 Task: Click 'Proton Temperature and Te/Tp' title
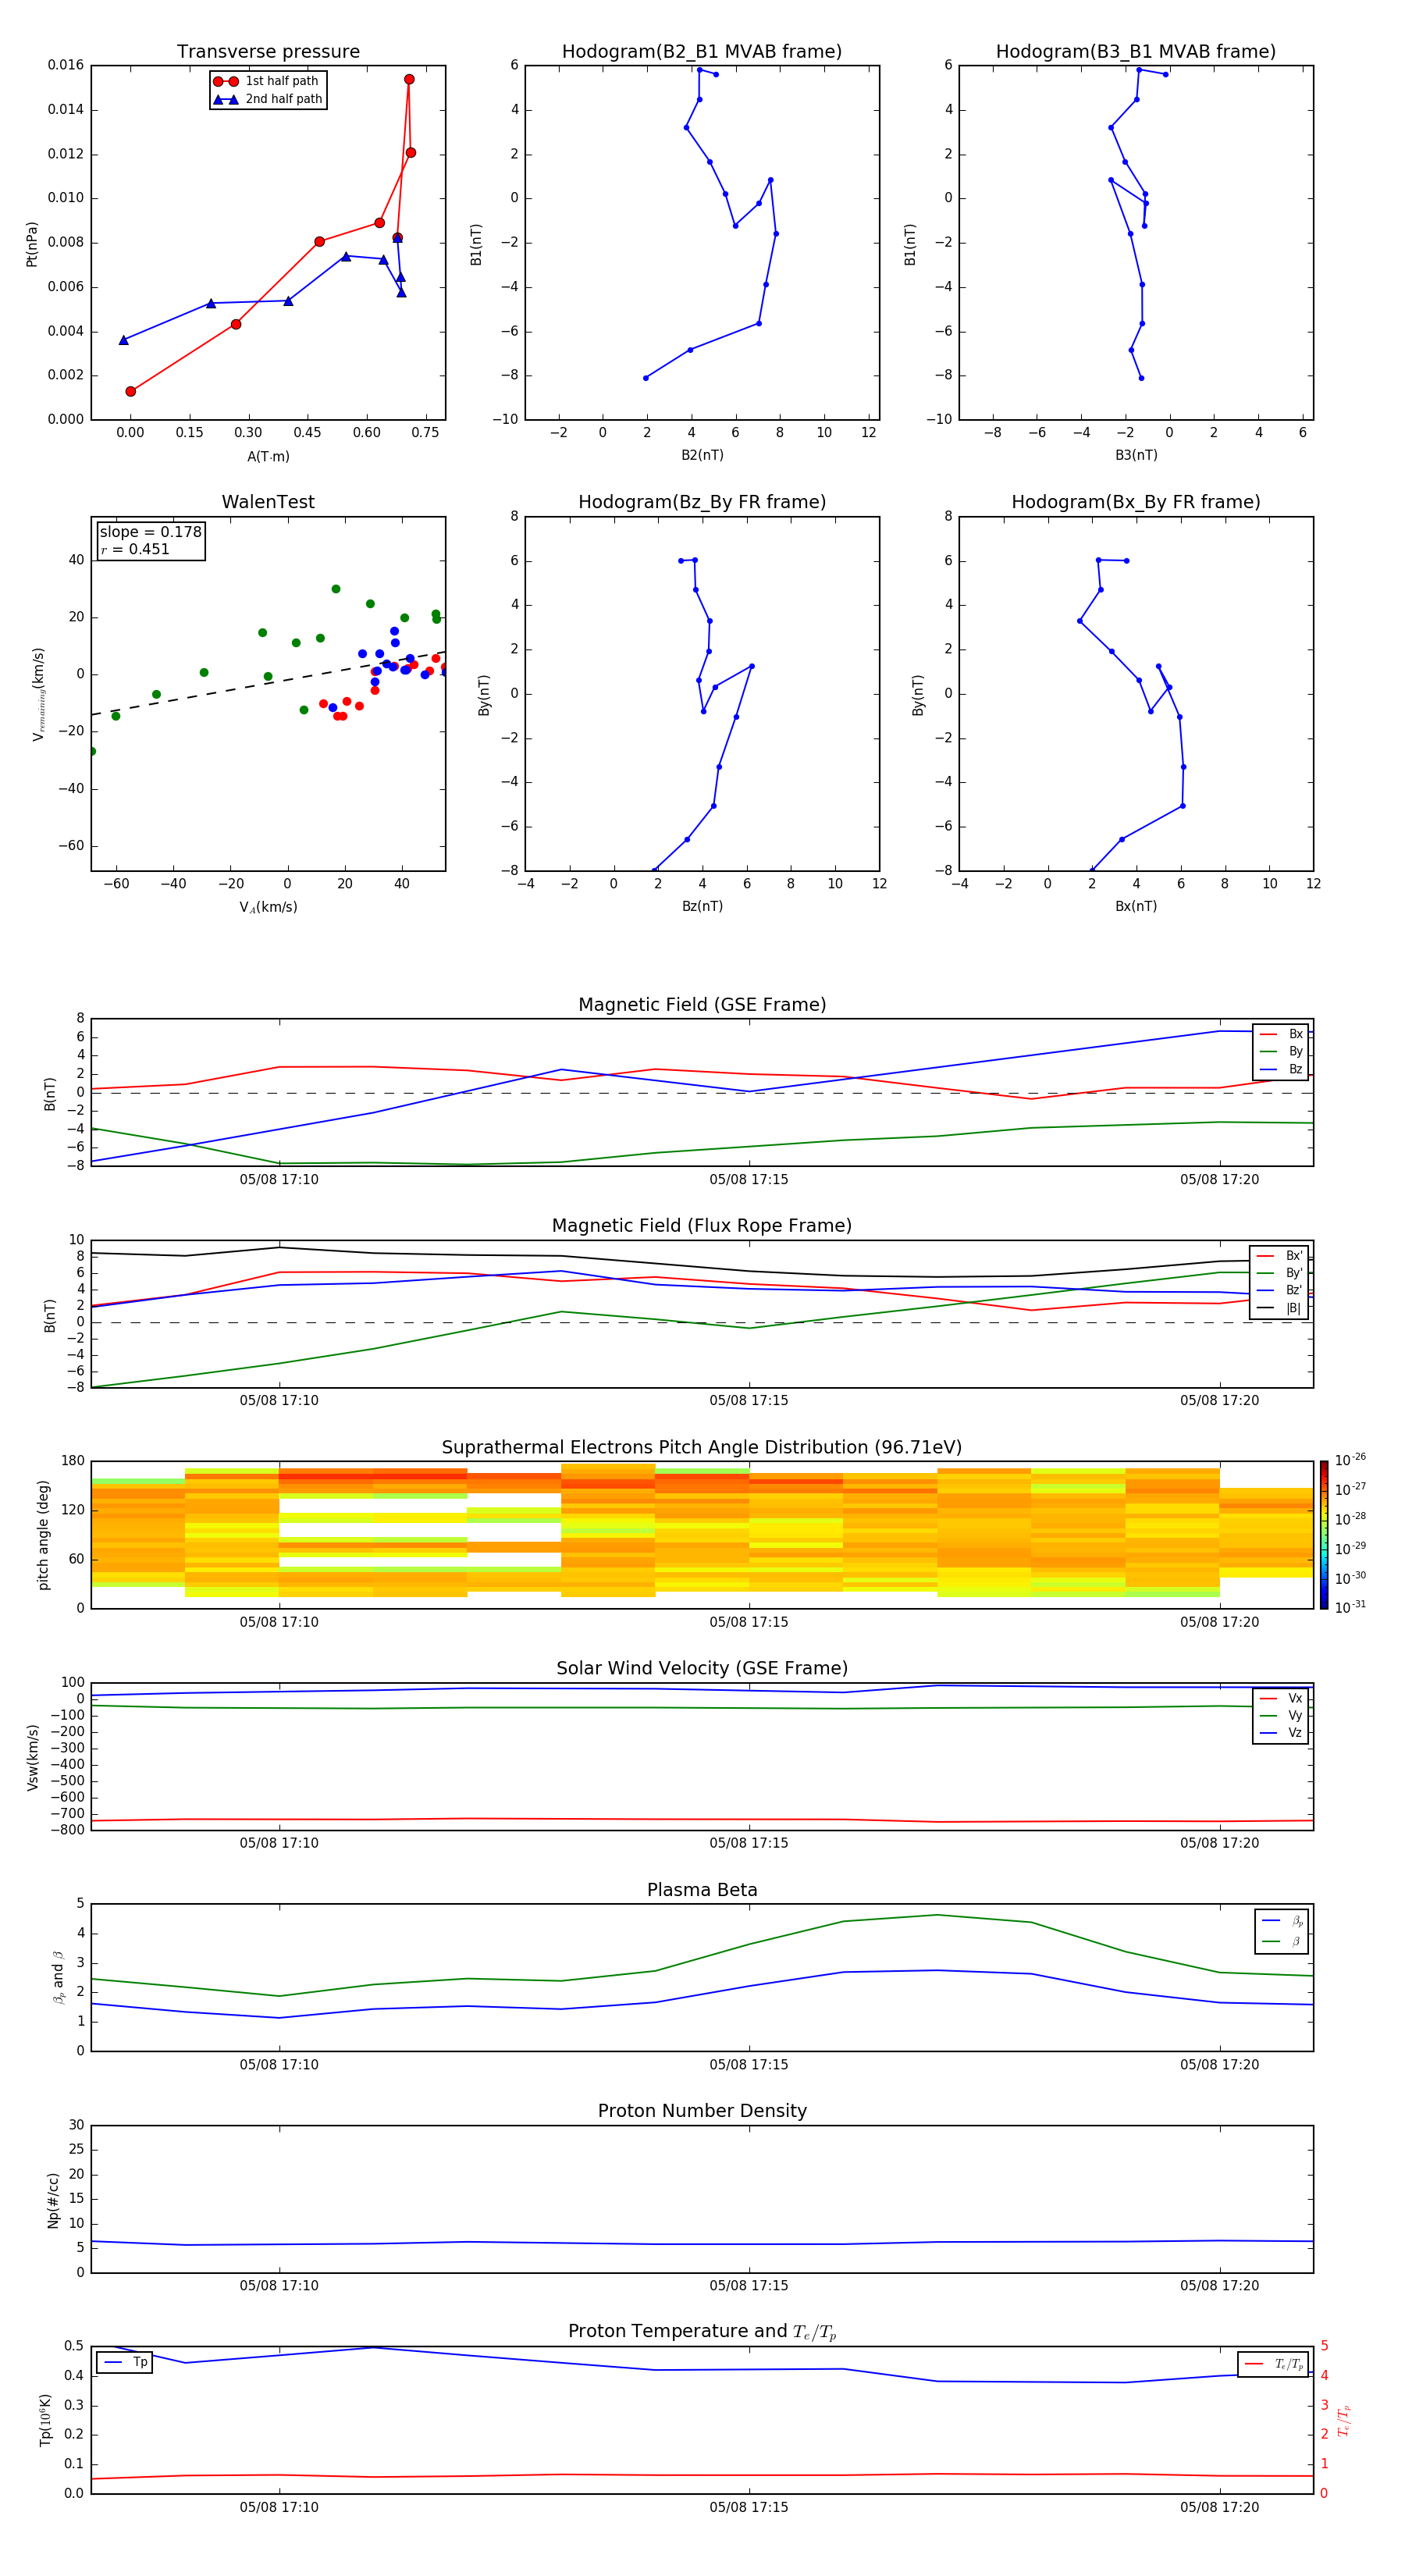coord(702,2332)
